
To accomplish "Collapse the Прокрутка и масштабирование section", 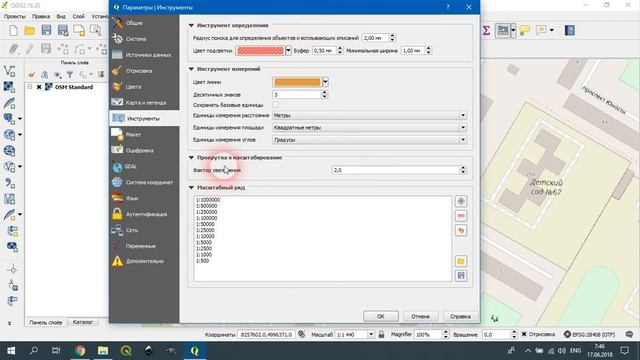I will coord(191,158).
